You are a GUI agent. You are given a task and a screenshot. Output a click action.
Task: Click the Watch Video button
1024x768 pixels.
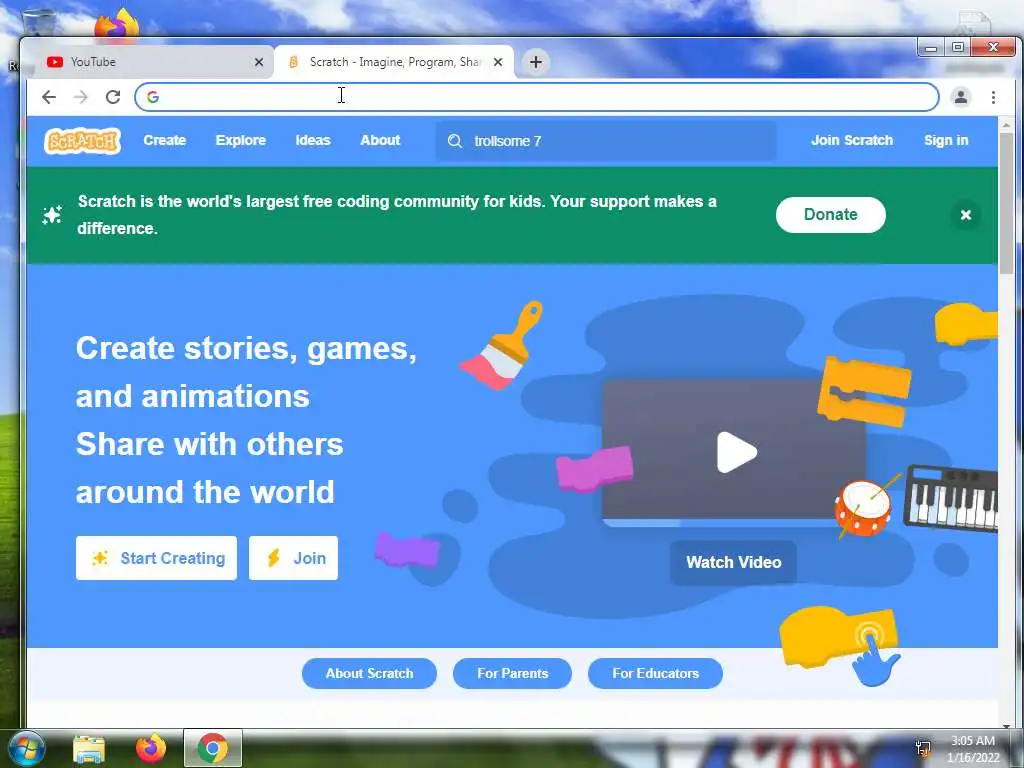click(x=733, y=562)
